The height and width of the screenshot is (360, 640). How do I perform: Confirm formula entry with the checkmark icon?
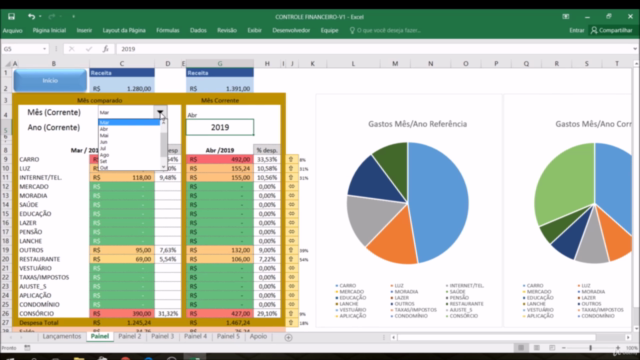[89, 49]
